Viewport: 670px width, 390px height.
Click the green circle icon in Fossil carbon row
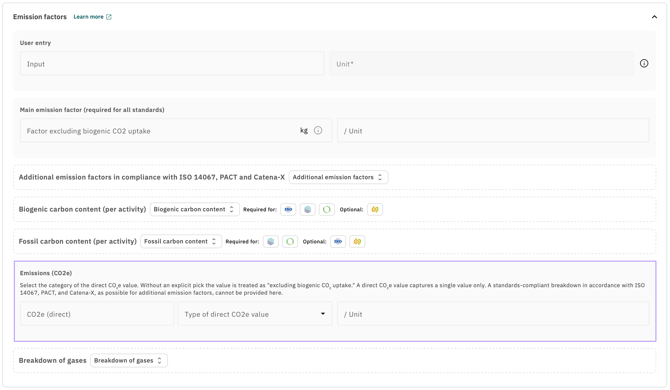tap(290, 241)
